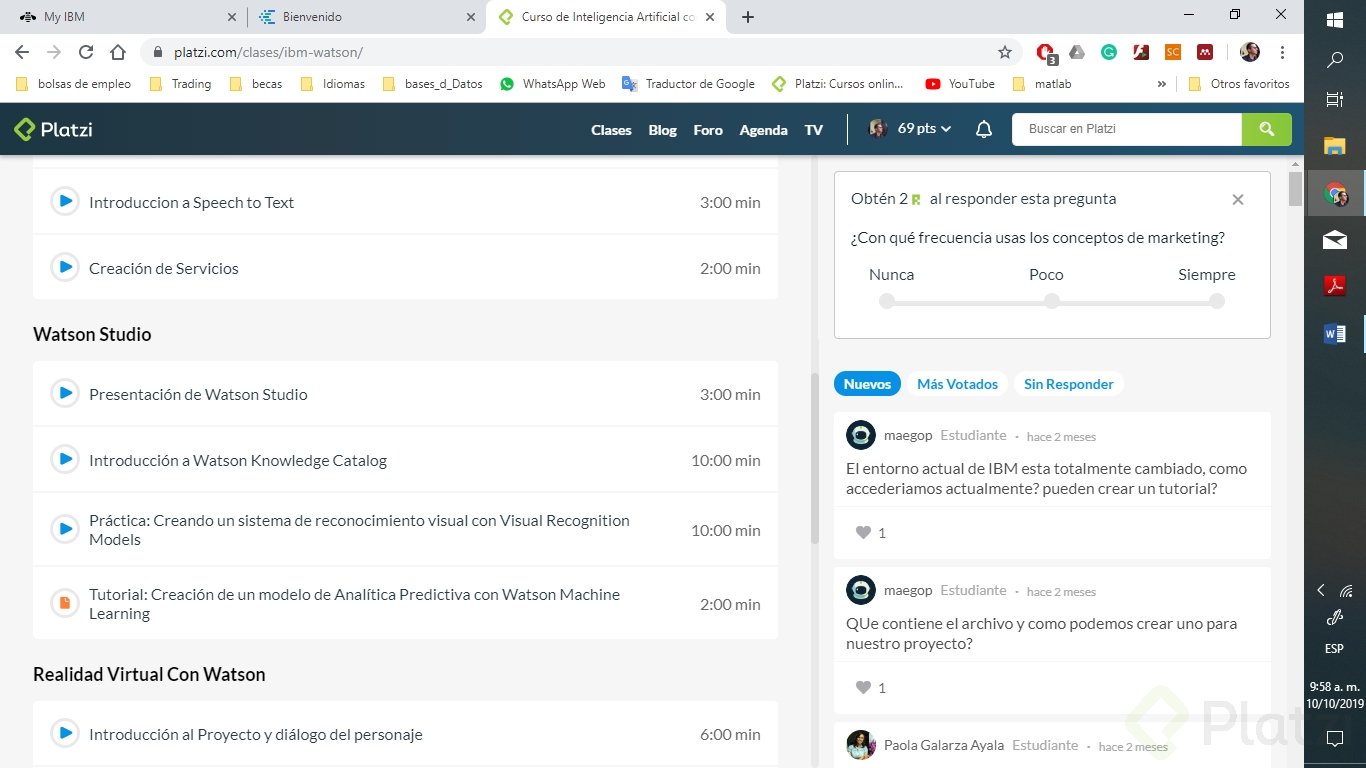Viewport: 1366px width, 768px height.
Task: Show more bookmarks with the chevron
Action: click(x=1161, y=84)
